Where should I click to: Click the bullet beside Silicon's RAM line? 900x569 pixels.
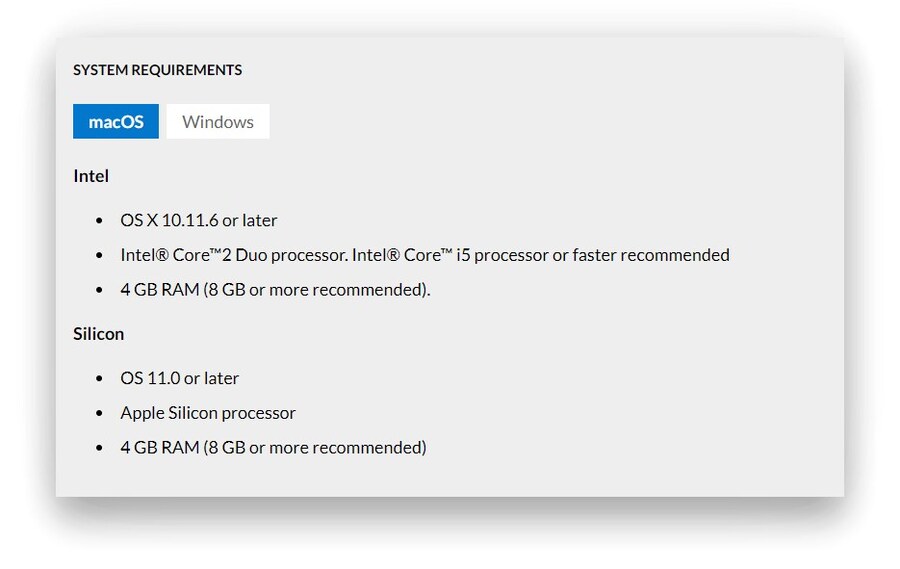[x=99, y=447]
